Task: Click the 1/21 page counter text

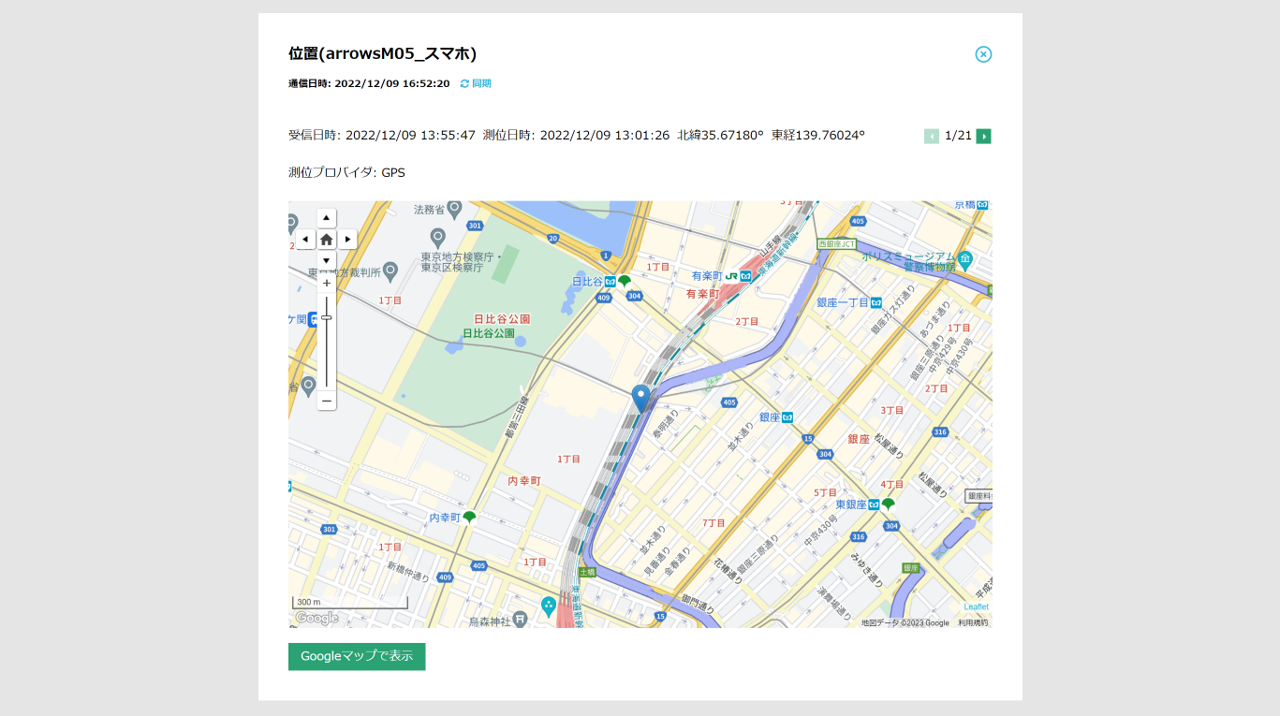Action: coord(958,136)
